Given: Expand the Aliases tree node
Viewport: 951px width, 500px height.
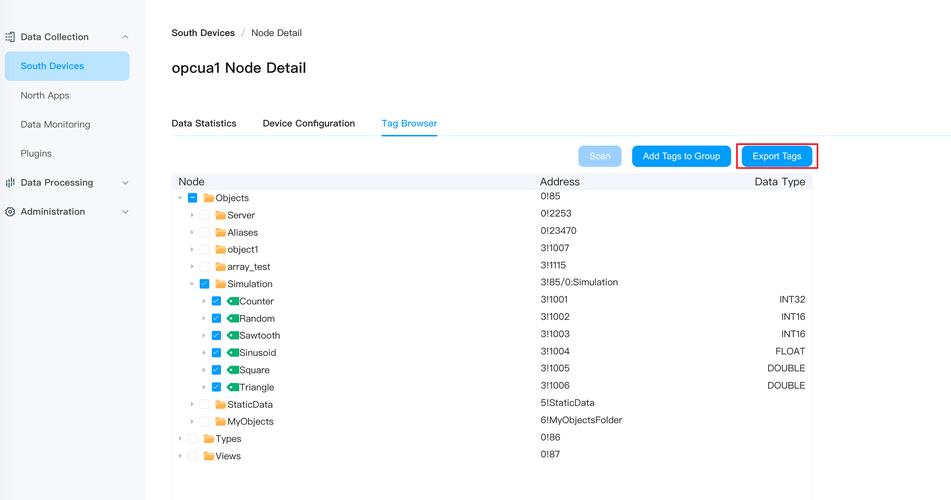Looking at the screenshot, I should 192,232.
